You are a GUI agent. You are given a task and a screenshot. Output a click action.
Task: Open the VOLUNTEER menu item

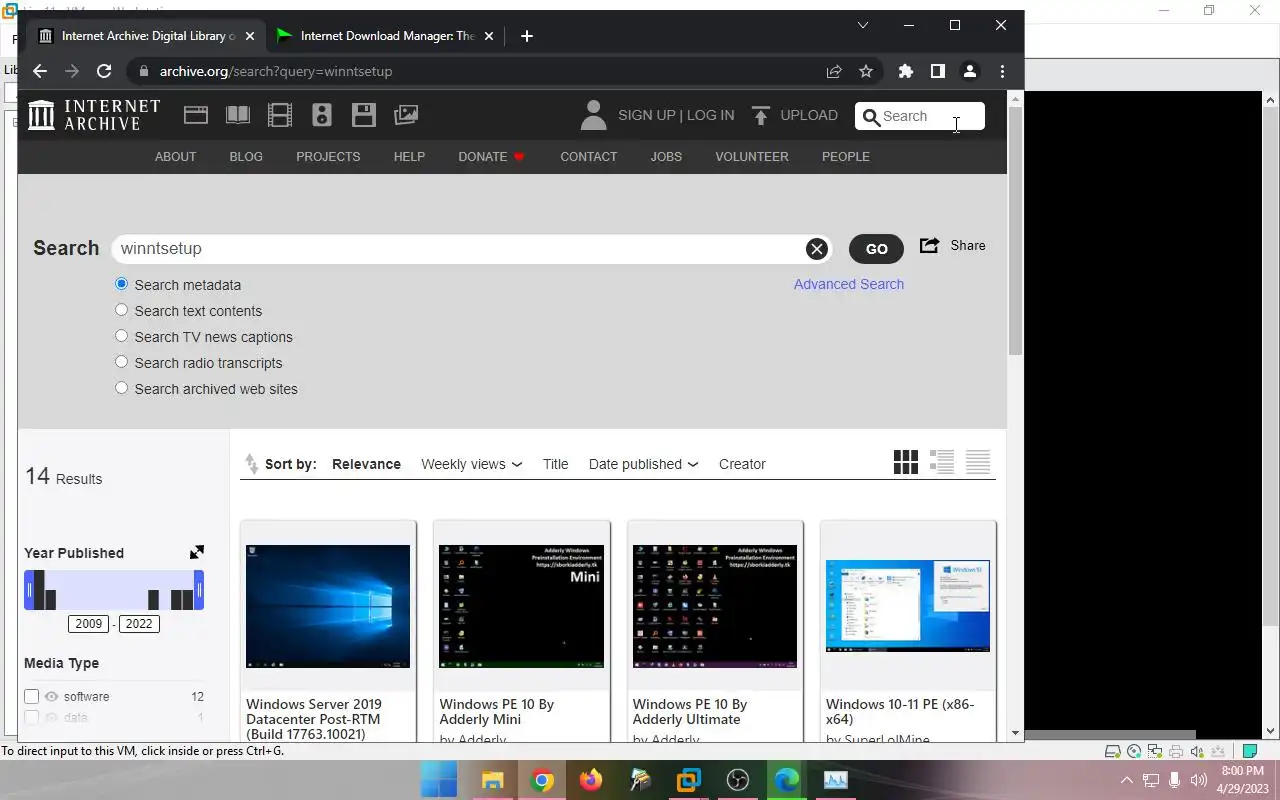pos(752,156)
